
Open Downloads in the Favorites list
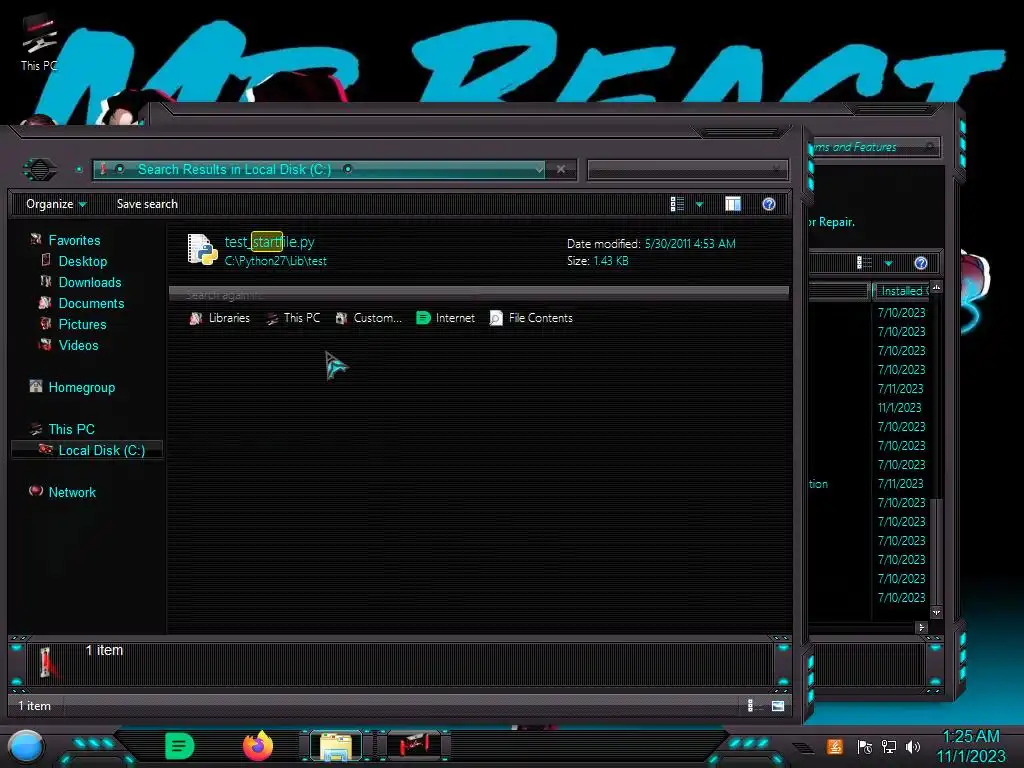coord(90,282)
